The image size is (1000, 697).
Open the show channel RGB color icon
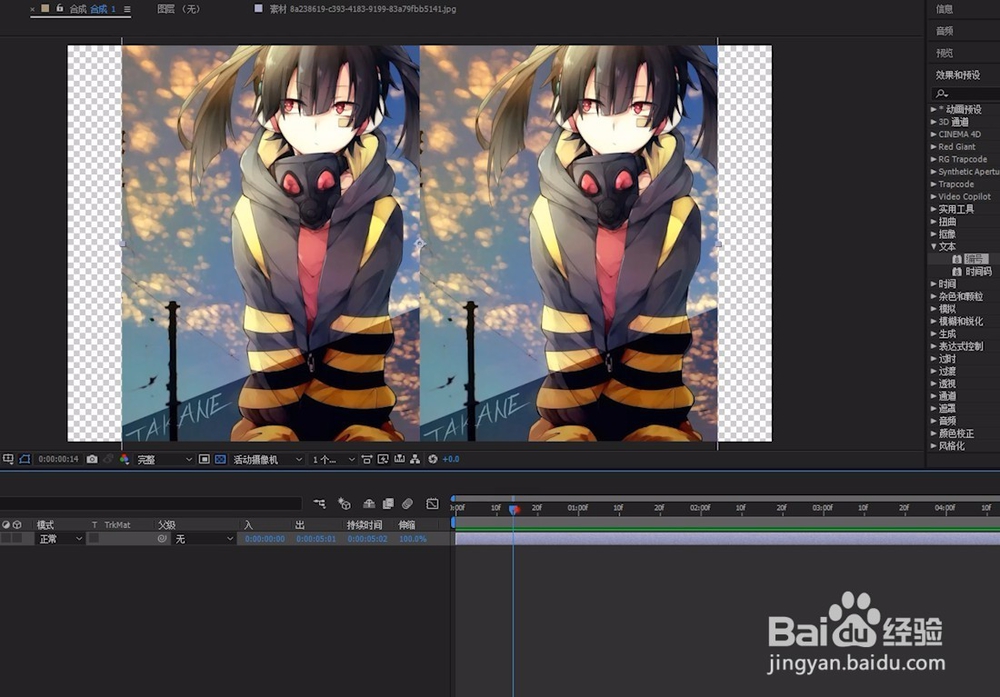[124, 459]
